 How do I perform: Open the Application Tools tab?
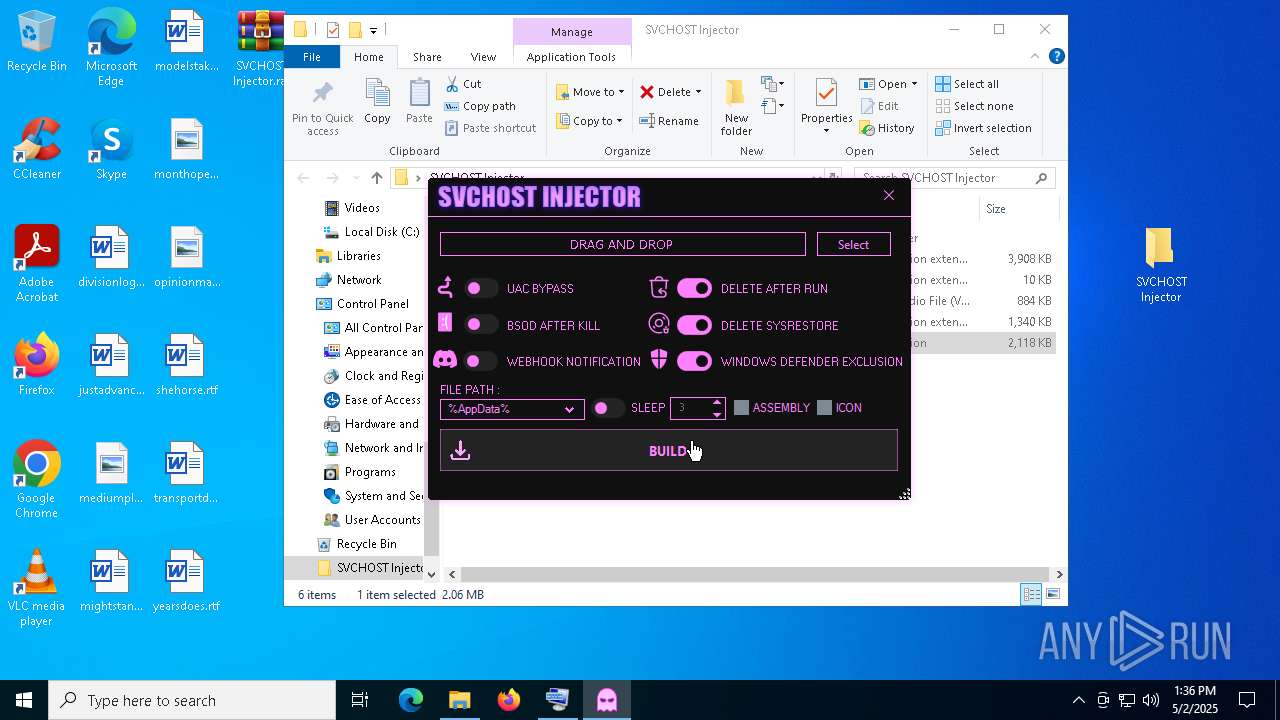pyautogui.click(x=571, y=57)
